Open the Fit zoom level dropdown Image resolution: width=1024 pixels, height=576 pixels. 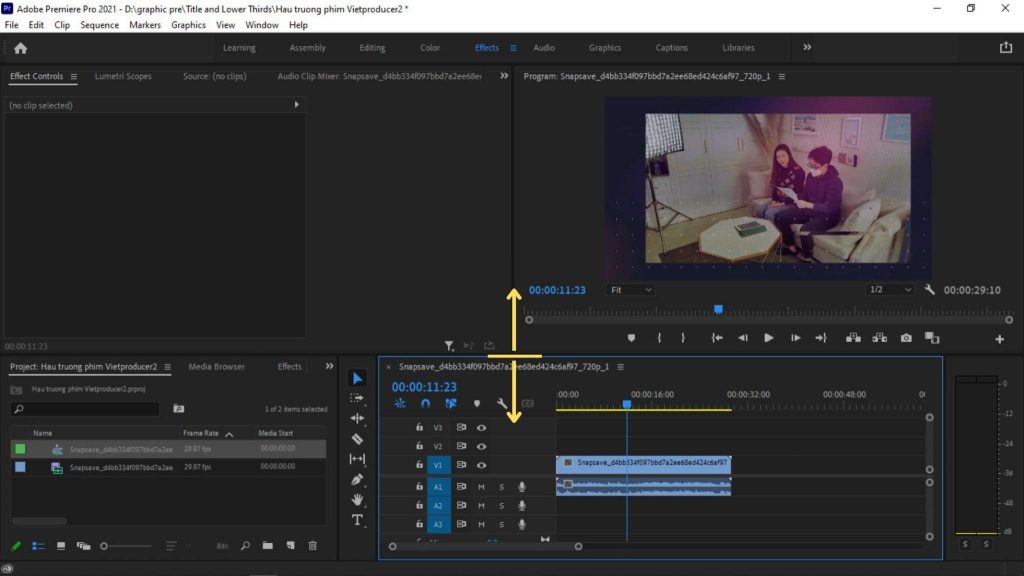(x=631, y=290)
